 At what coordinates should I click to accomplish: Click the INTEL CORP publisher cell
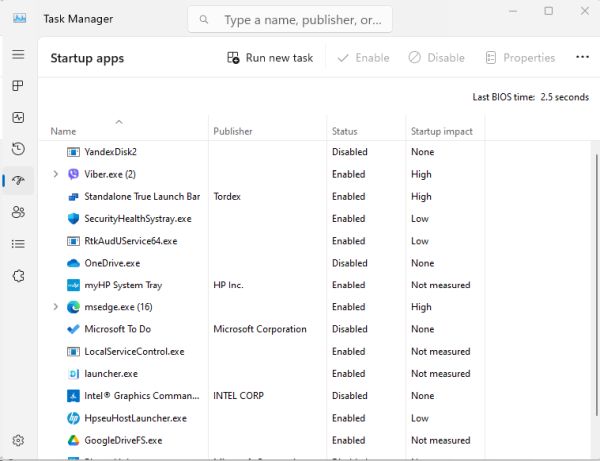238,396
